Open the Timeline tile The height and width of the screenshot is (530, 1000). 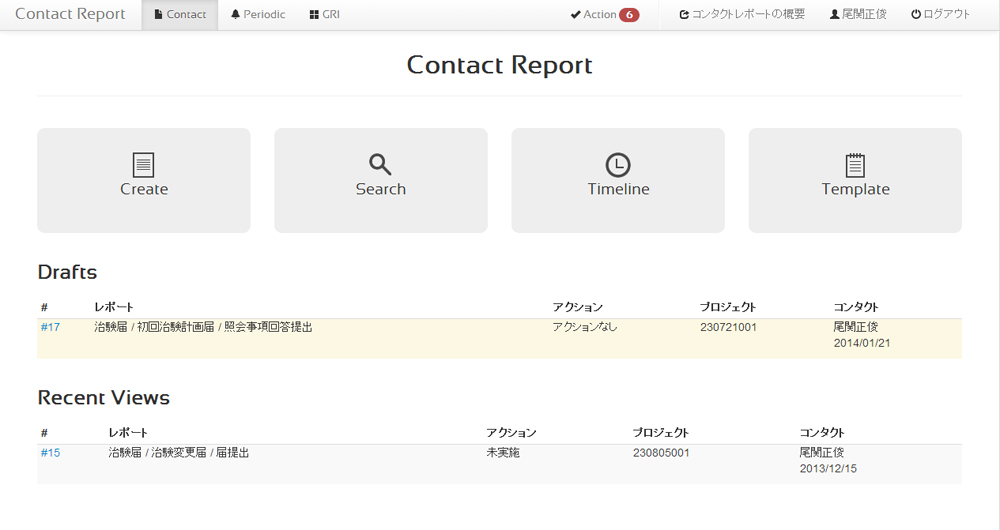(618, 180)
